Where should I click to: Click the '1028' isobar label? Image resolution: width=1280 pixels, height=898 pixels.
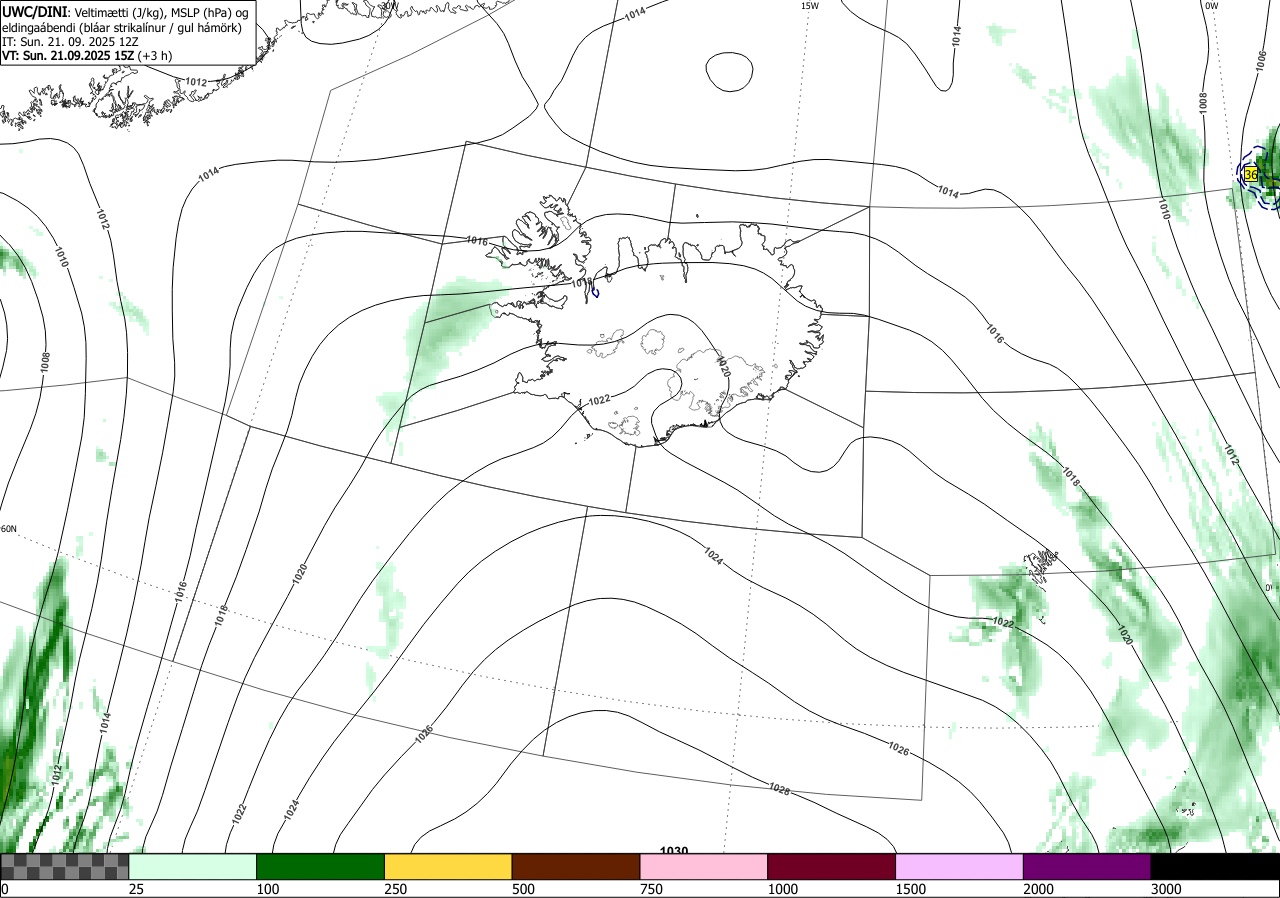(x=780, y=789)
